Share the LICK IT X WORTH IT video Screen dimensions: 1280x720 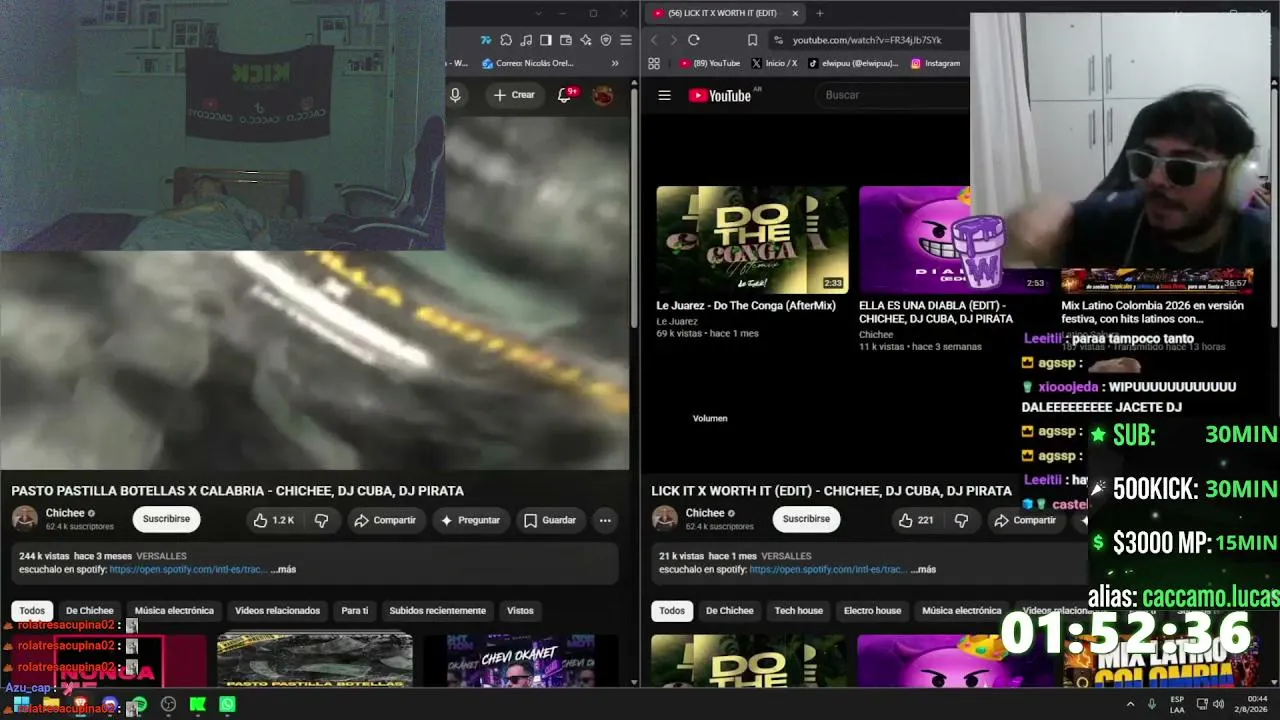(1025, 520)
